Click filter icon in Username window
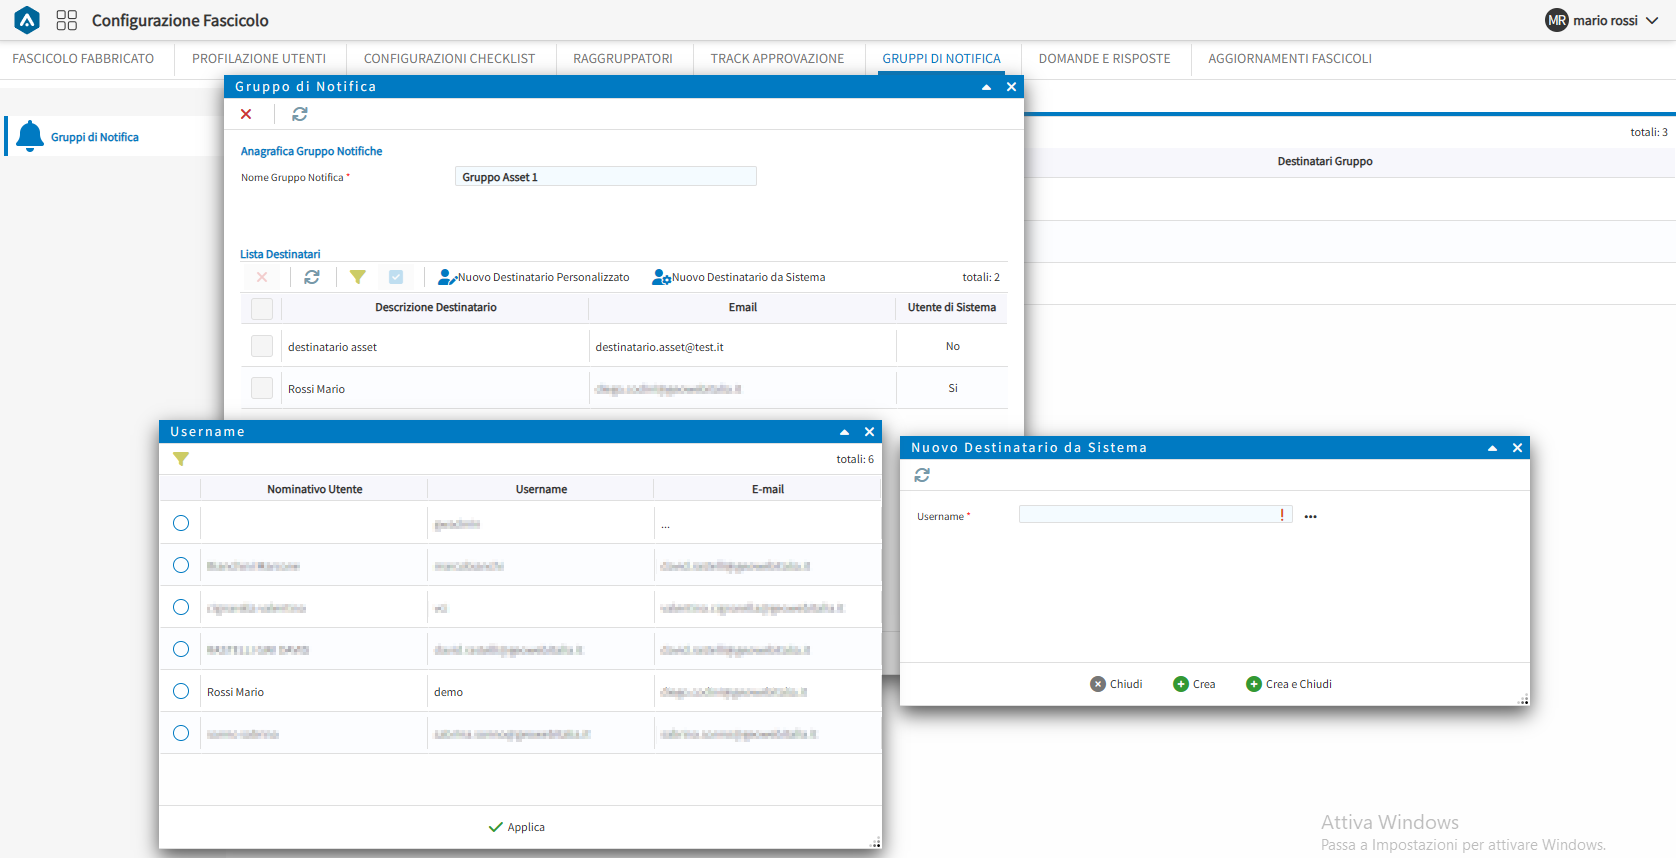The height and width of the screenshot is (858, 1676). pyautogui.click(x=181, y=459)
